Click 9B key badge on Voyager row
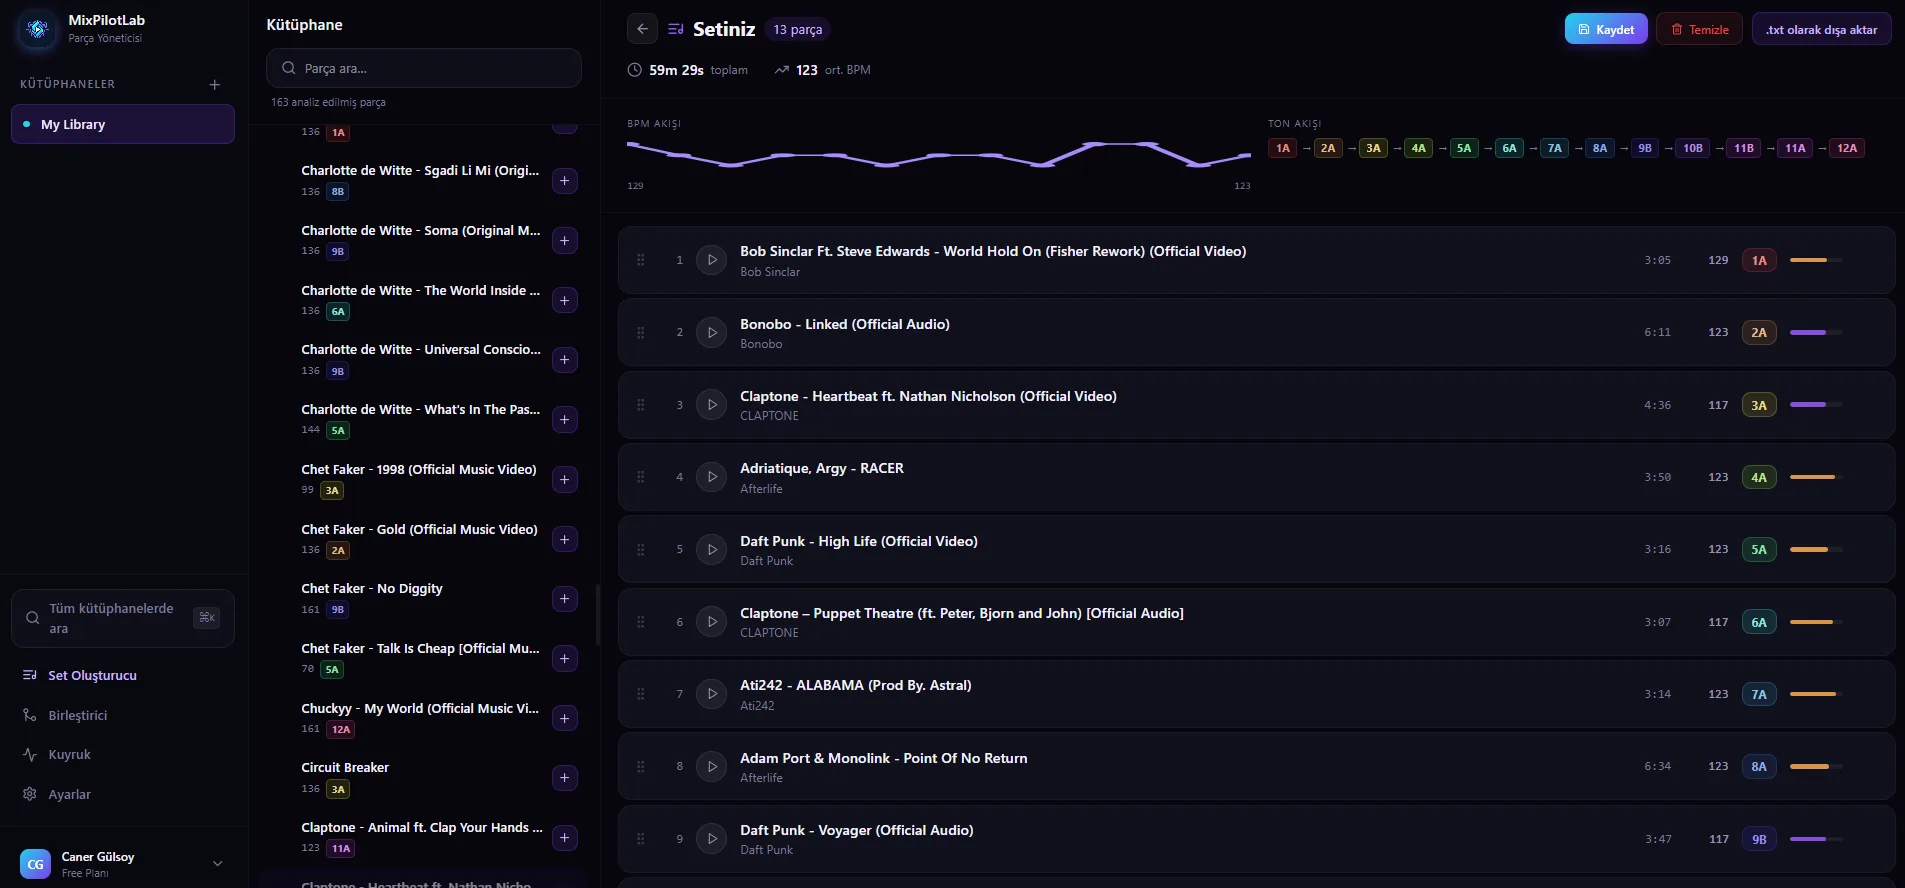Image resolution: width=1905 pixels, height=888 pixels. click(1759, 839)
